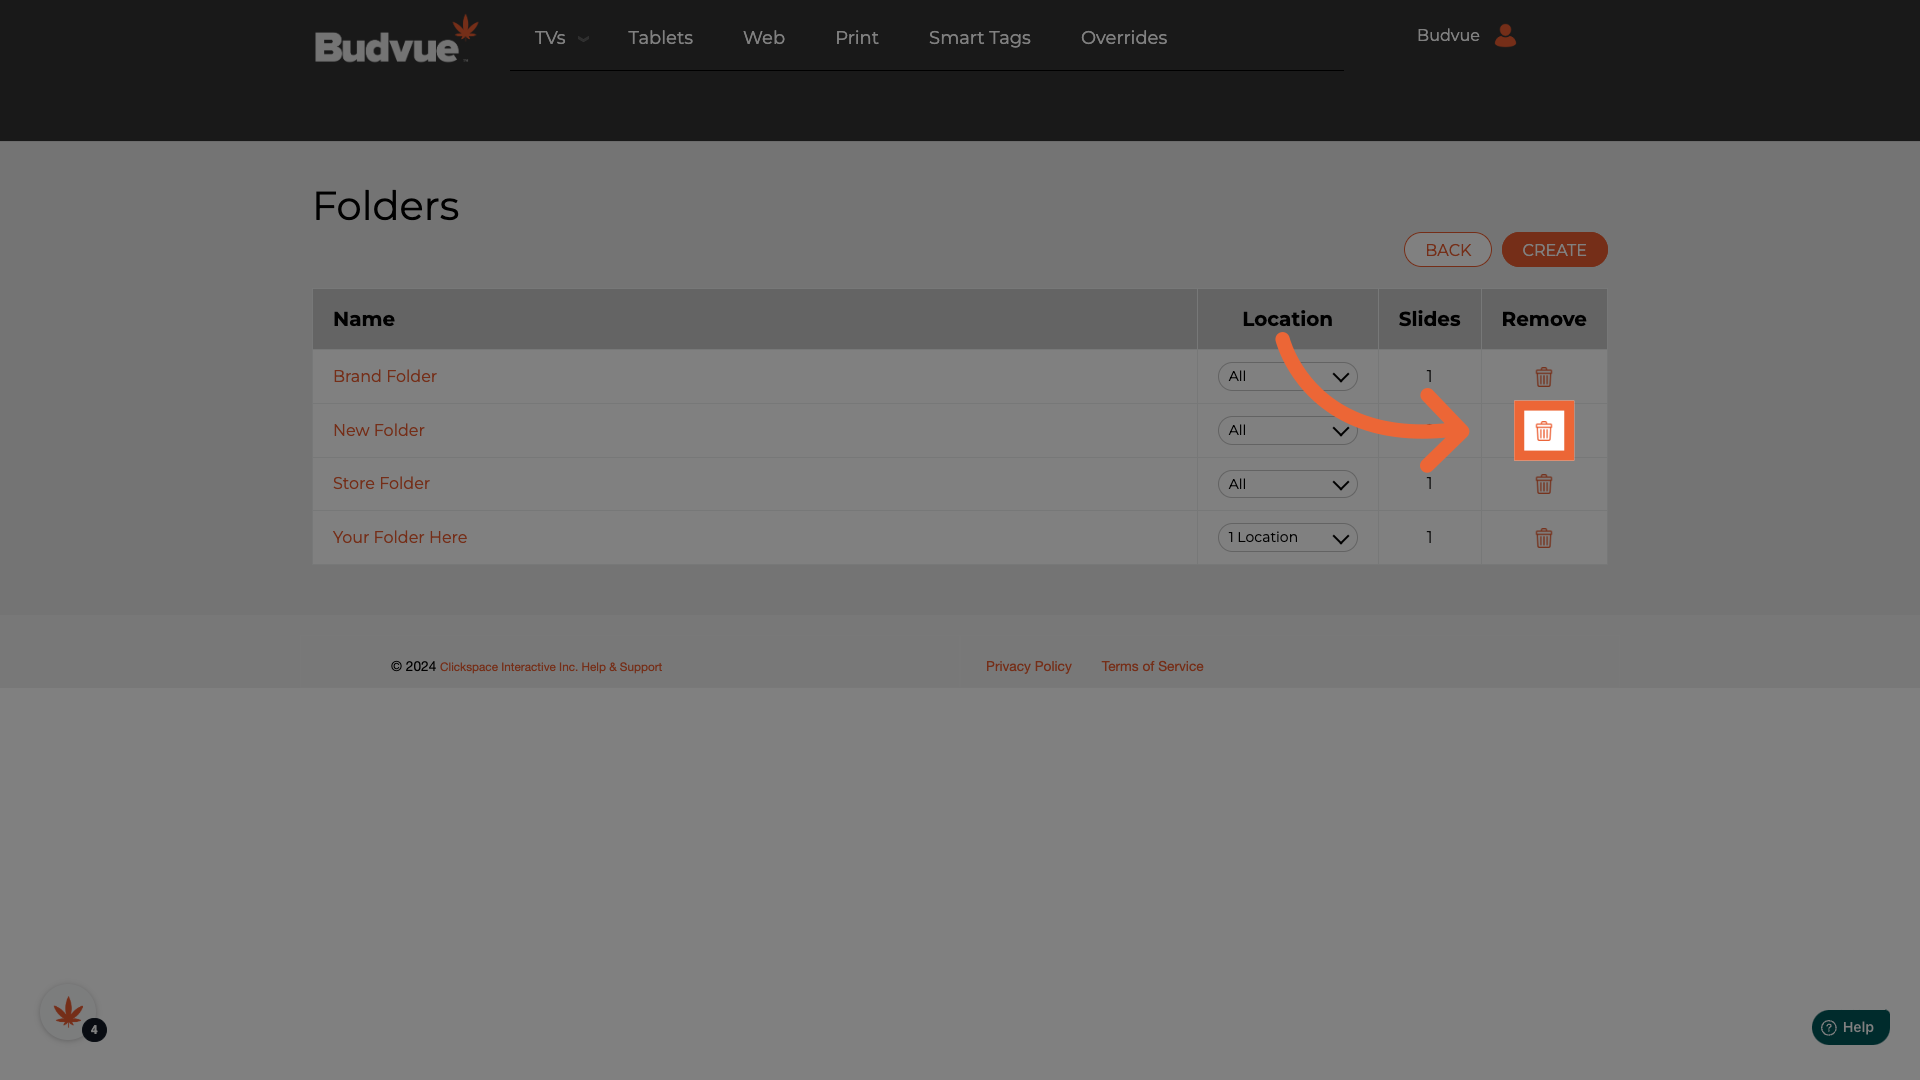The height and width of the screenshot is (1080, 1920).
Task: Click the trash icon for Brand Folder
Action: pos(1543,377)
